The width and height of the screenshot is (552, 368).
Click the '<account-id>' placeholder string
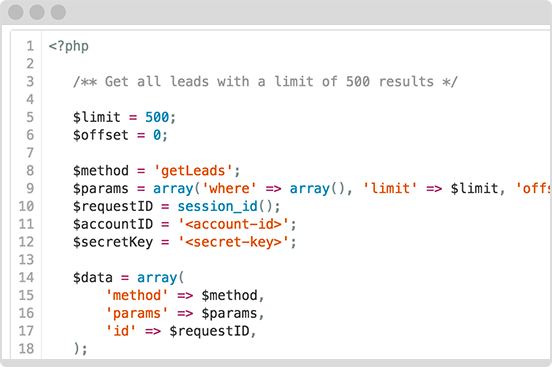coord(234,224)
